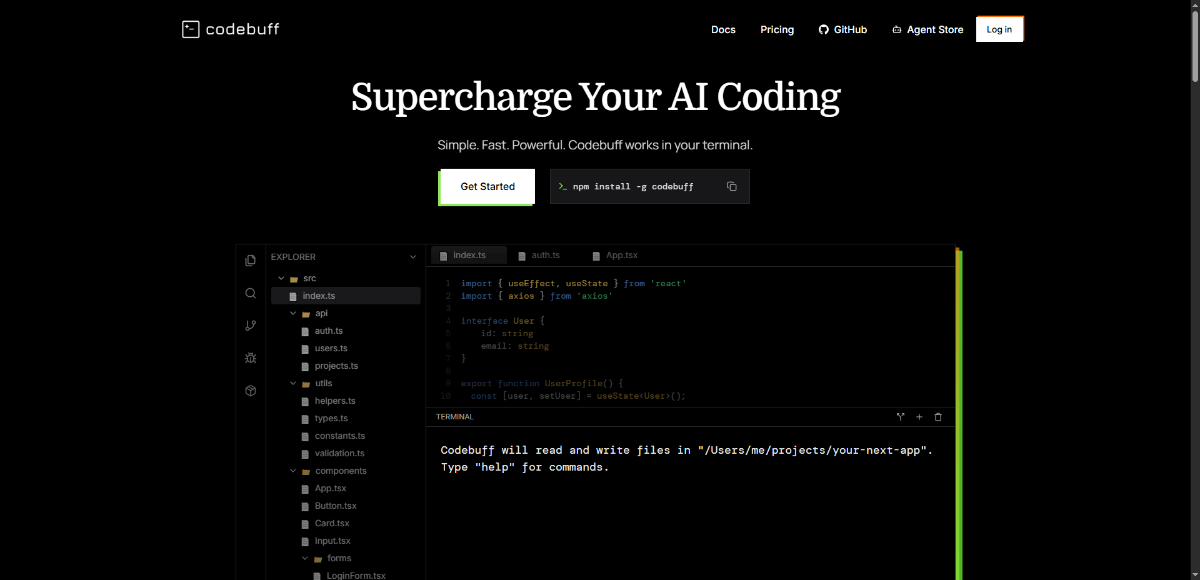Click the file icon on auth.ts tab

(x=522, y=256)
